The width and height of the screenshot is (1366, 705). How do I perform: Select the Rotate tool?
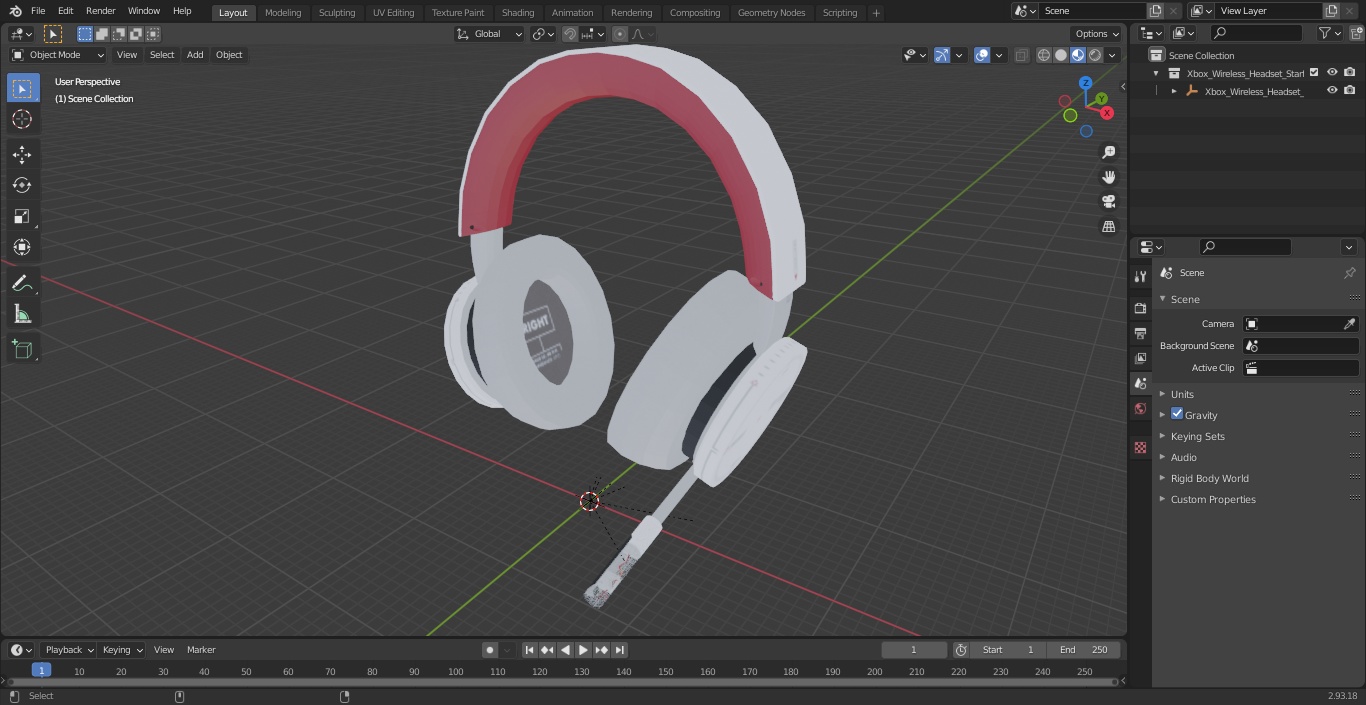point(22,185)
